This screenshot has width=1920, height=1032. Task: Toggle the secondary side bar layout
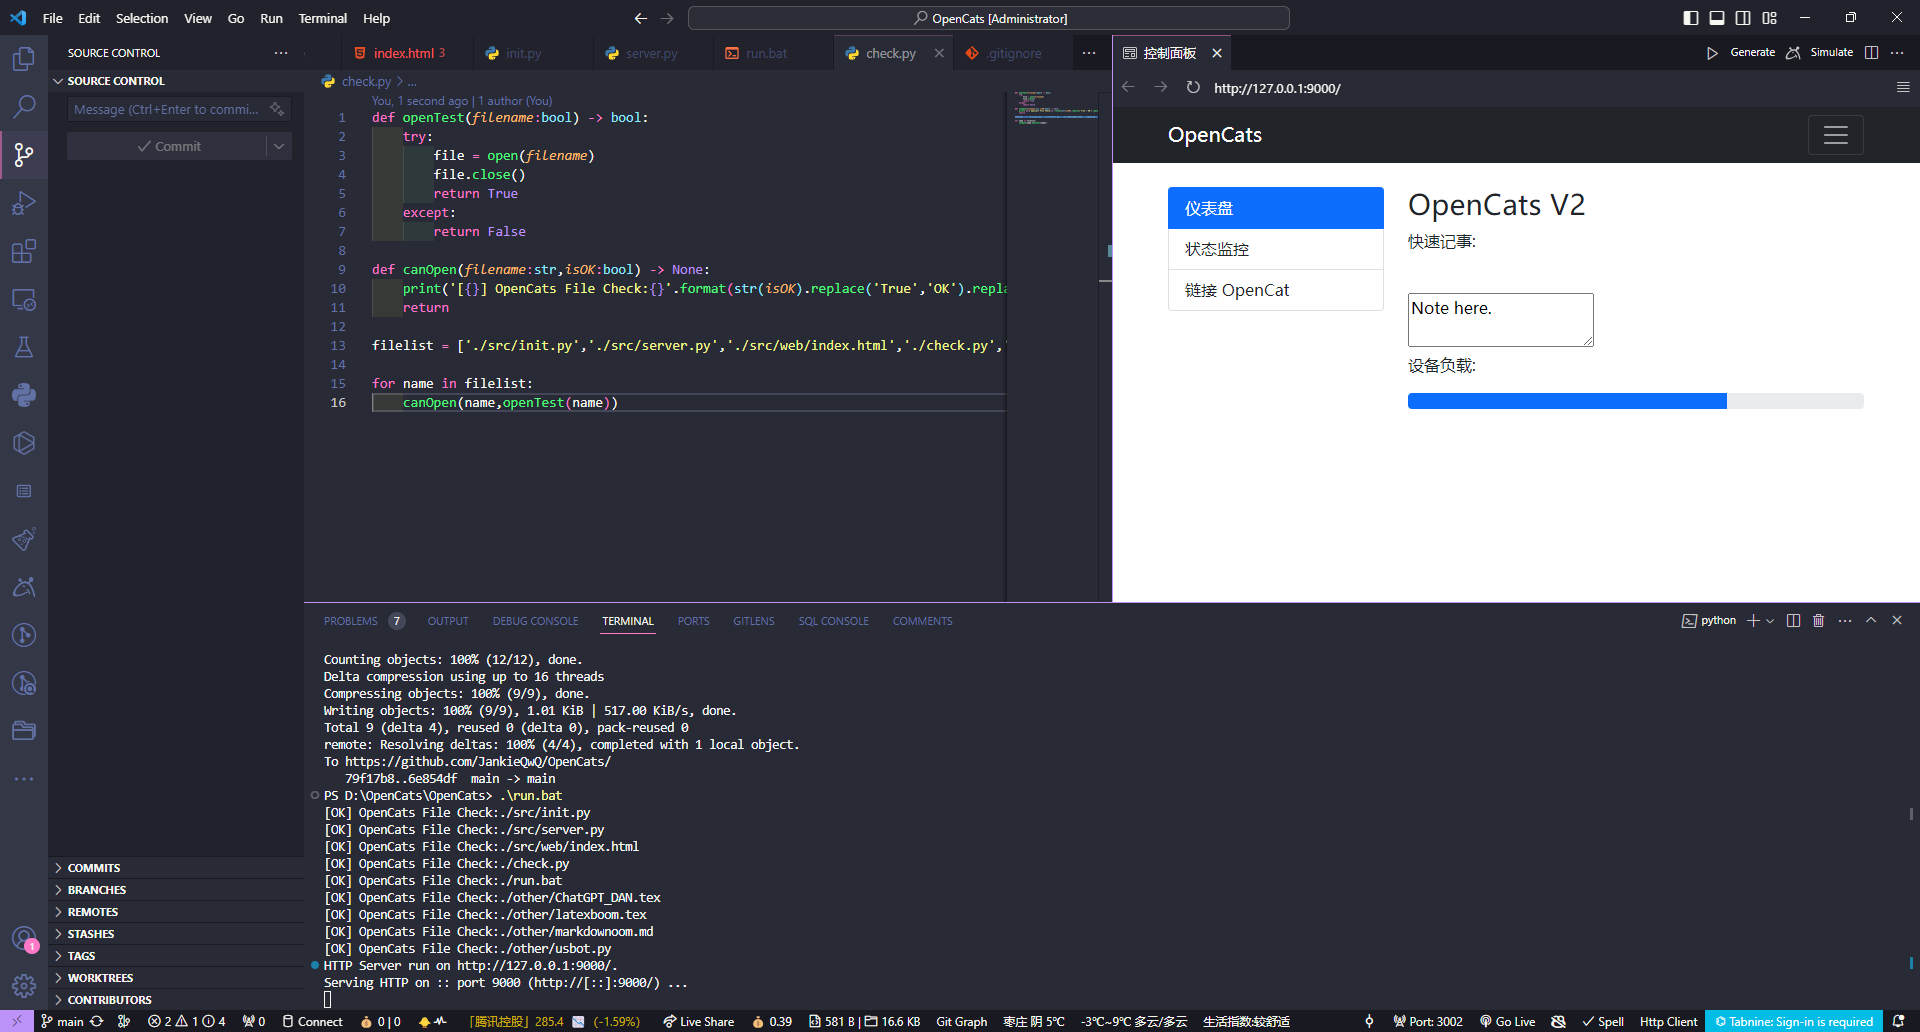[x=1743, y=18]
